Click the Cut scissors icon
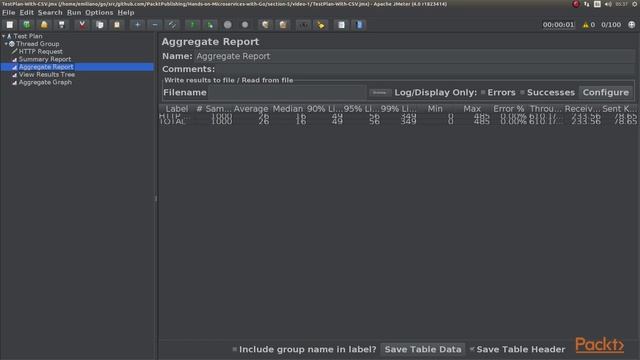 click(82, 25)
